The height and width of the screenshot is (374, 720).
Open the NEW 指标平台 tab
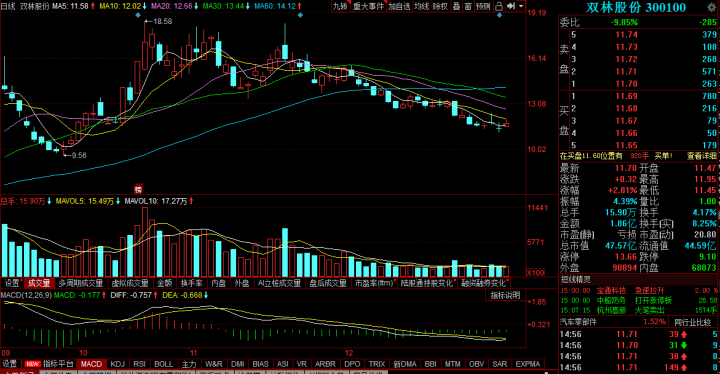click(49, 364)
